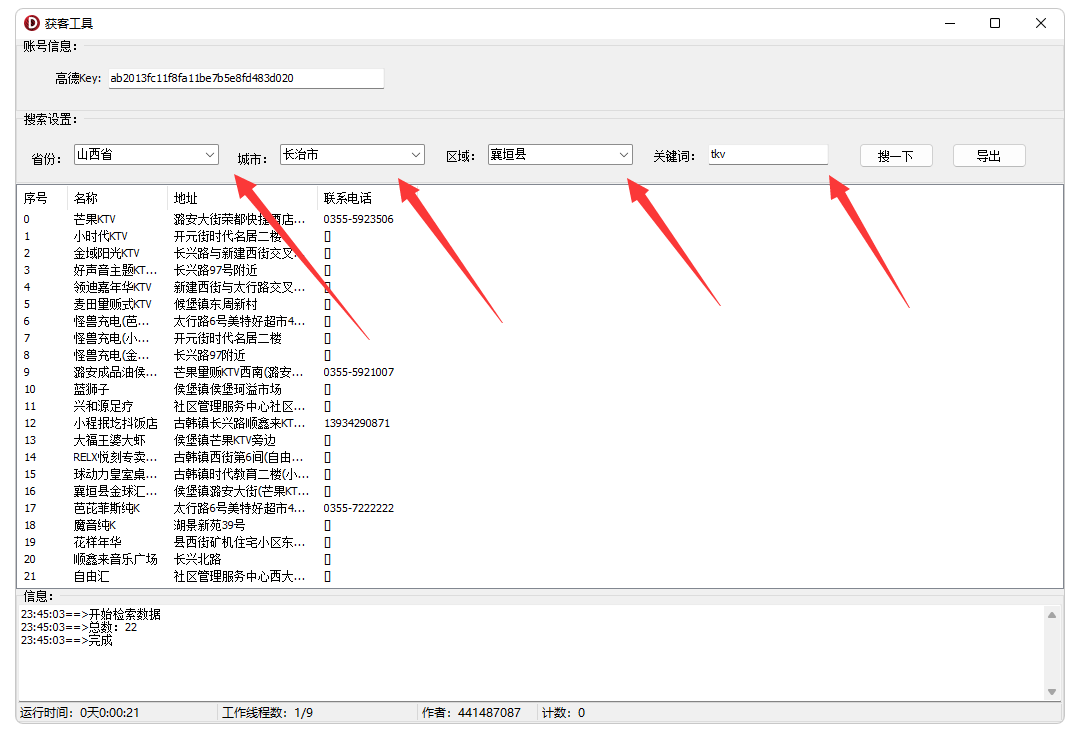1078x730 pixels.
Task: Click the 地址 column header
Action: pos(186,198)
